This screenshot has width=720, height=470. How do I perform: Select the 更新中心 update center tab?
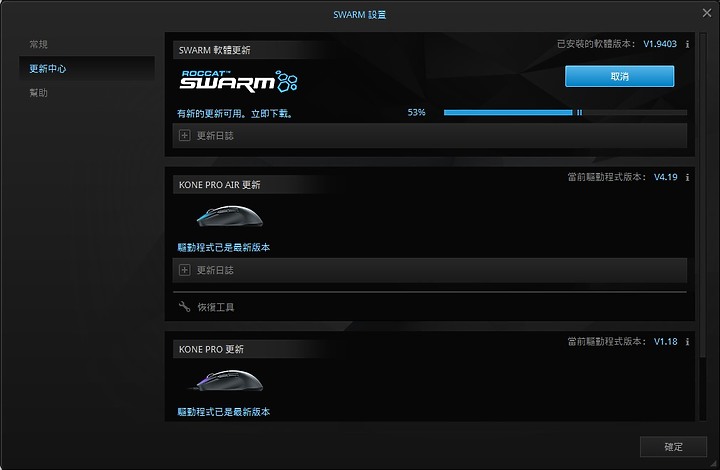87,68
